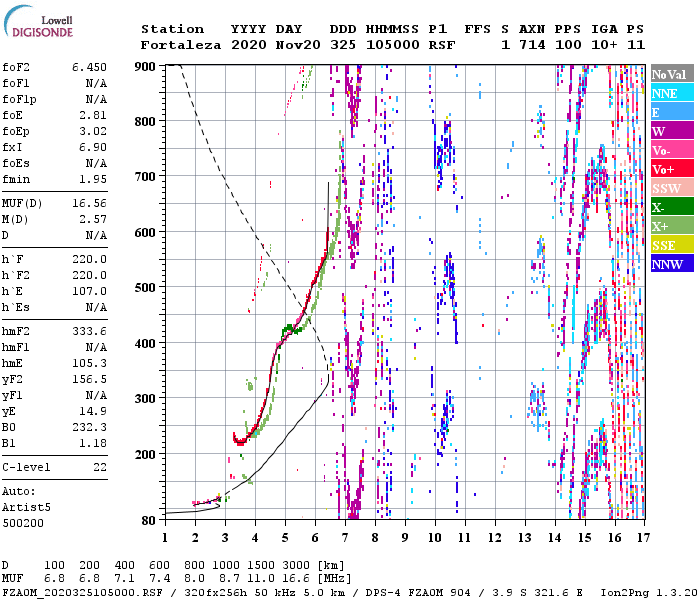700x600 pixels.
Task: Click the Fortaleza station name
Action: [181, 45]
